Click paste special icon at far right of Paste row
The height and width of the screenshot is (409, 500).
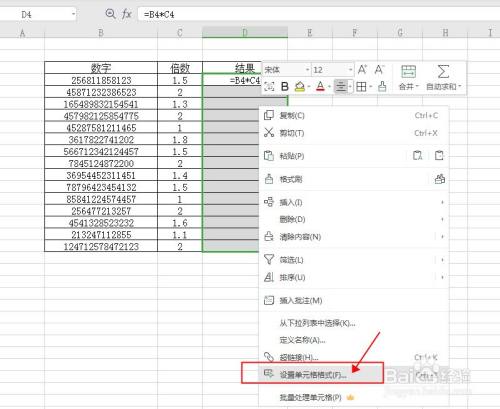pos(439,156)
